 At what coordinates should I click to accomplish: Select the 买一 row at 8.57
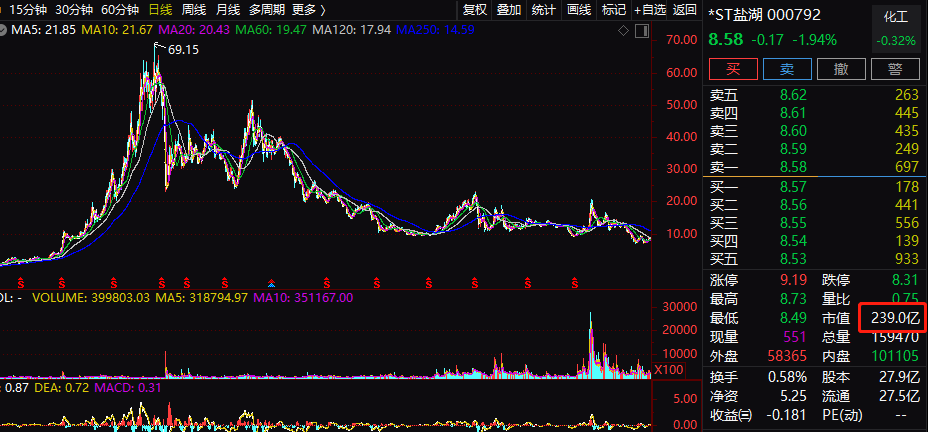814,188
